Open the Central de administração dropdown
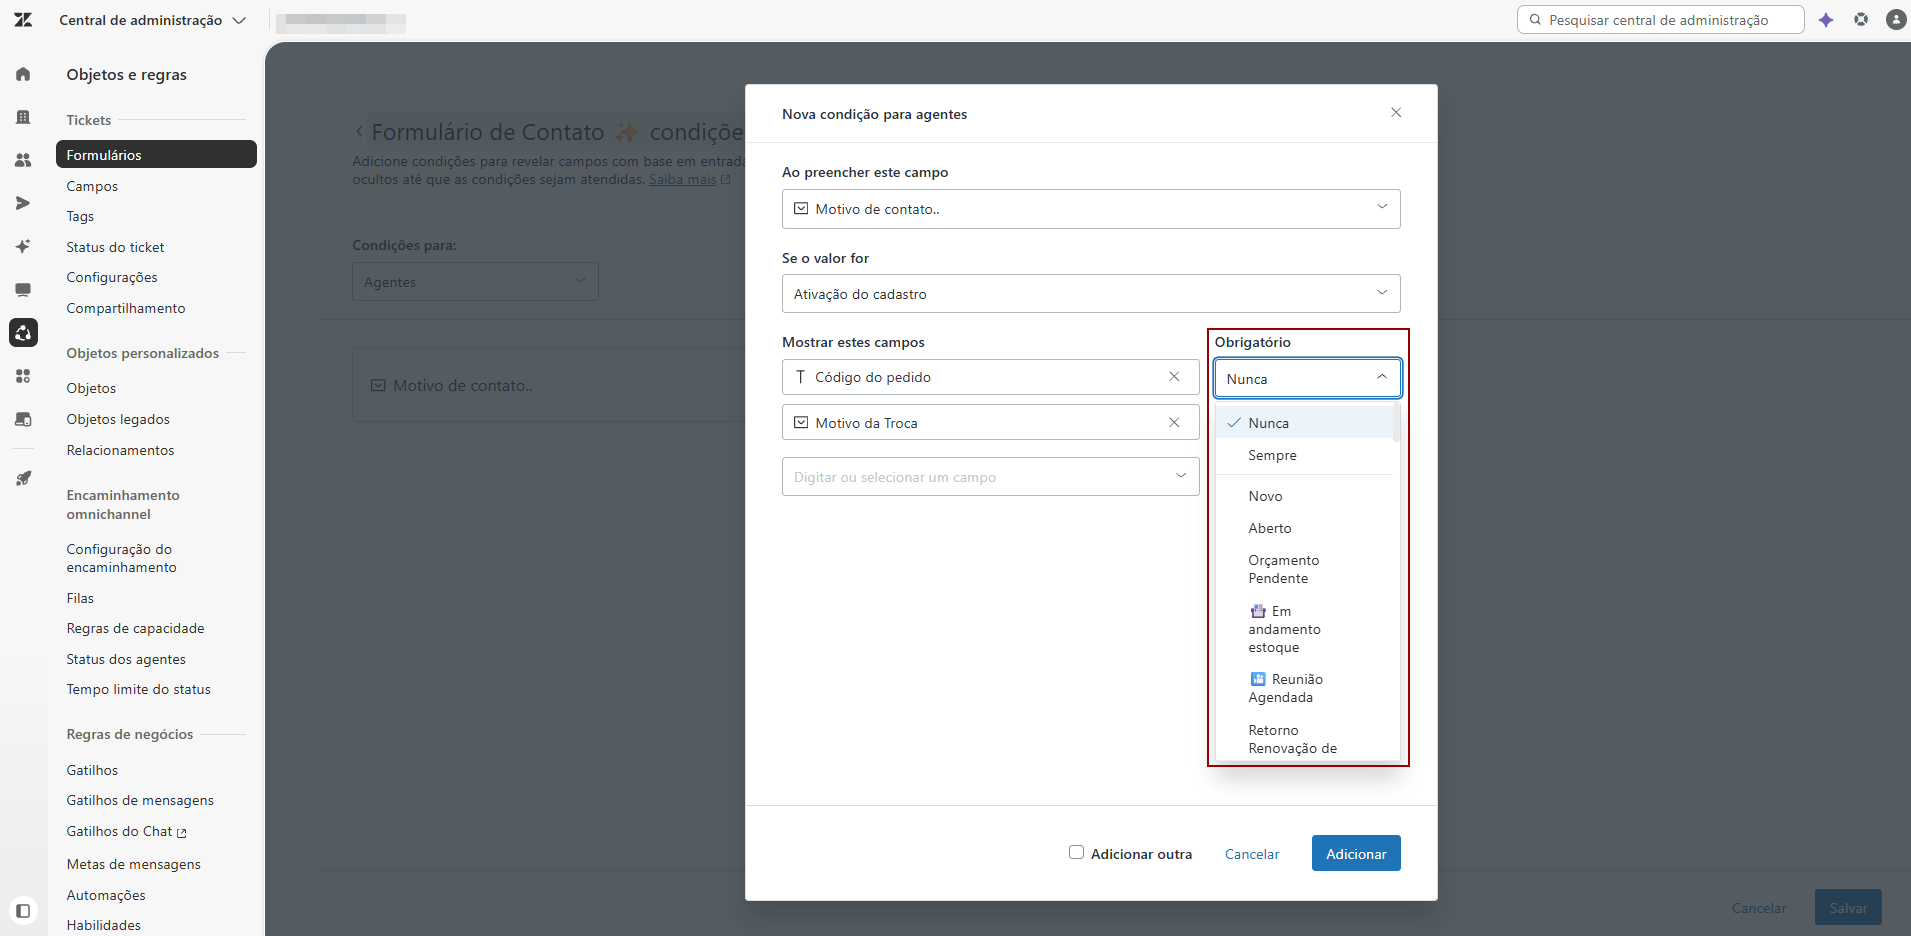 coord(152,20)
